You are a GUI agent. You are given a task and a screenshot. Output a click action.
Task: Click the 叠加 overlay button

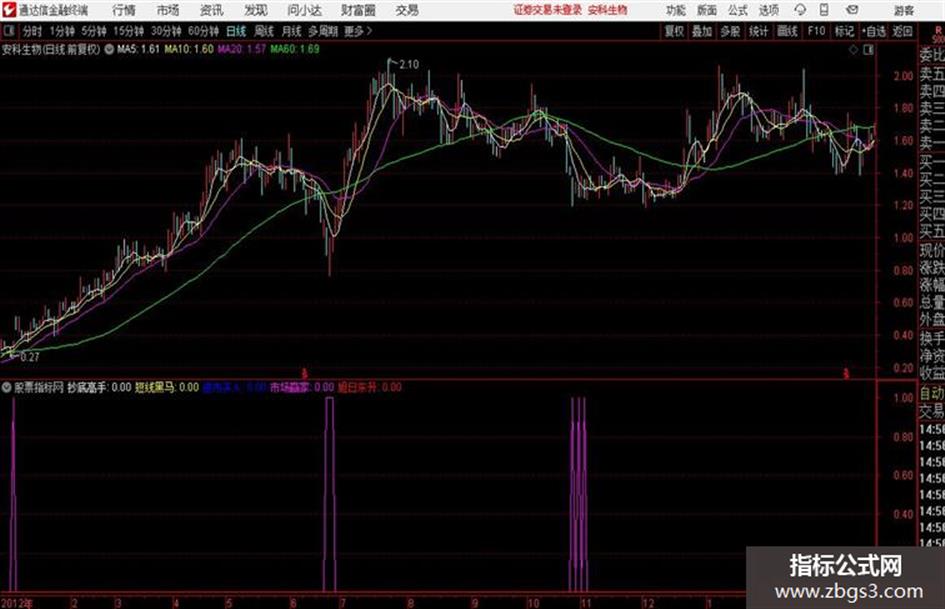(702, 31)
